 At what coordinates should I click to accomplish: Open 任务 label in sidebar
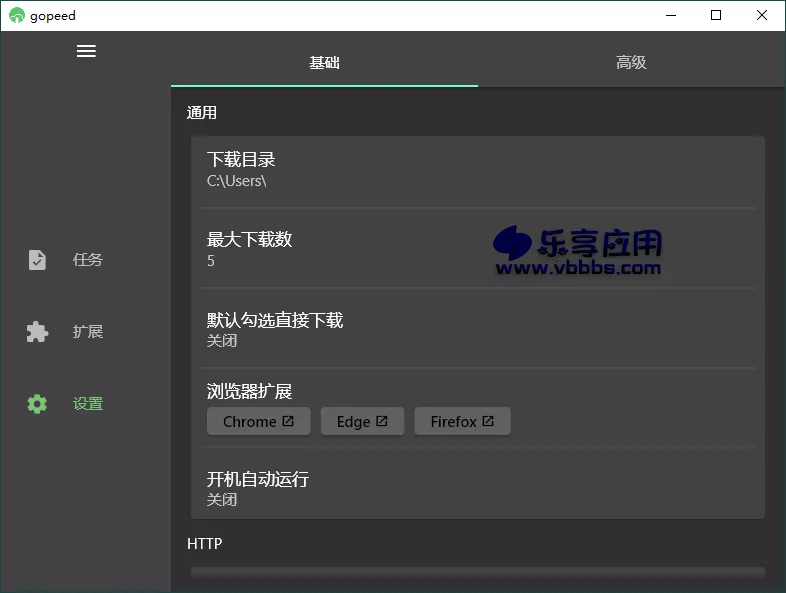pos(88,260)
